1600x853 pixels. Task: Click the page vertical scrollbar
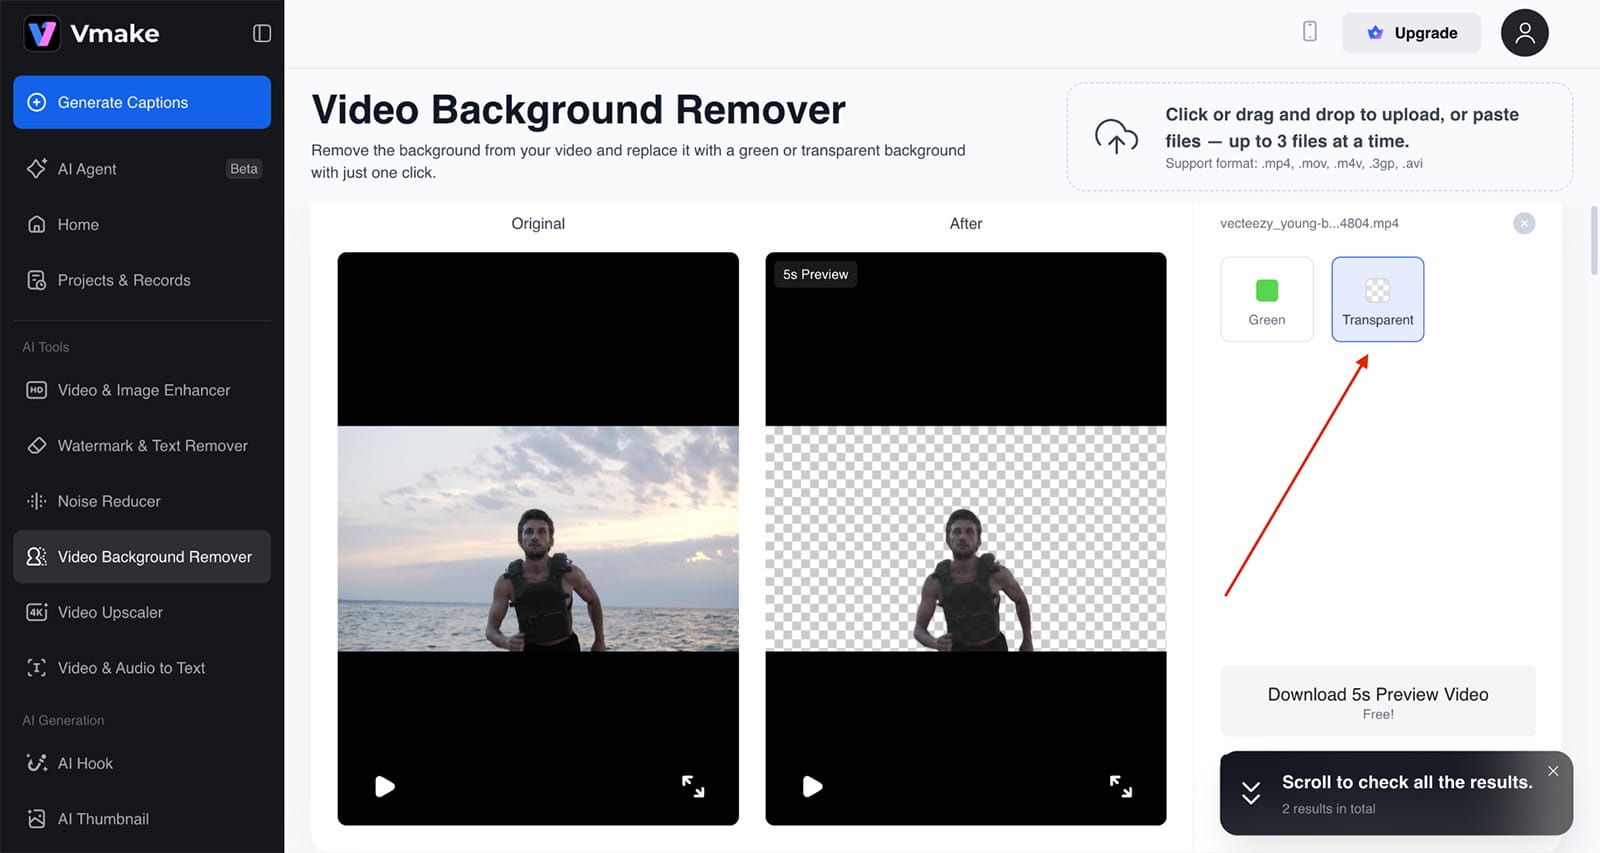point(1594,240)
